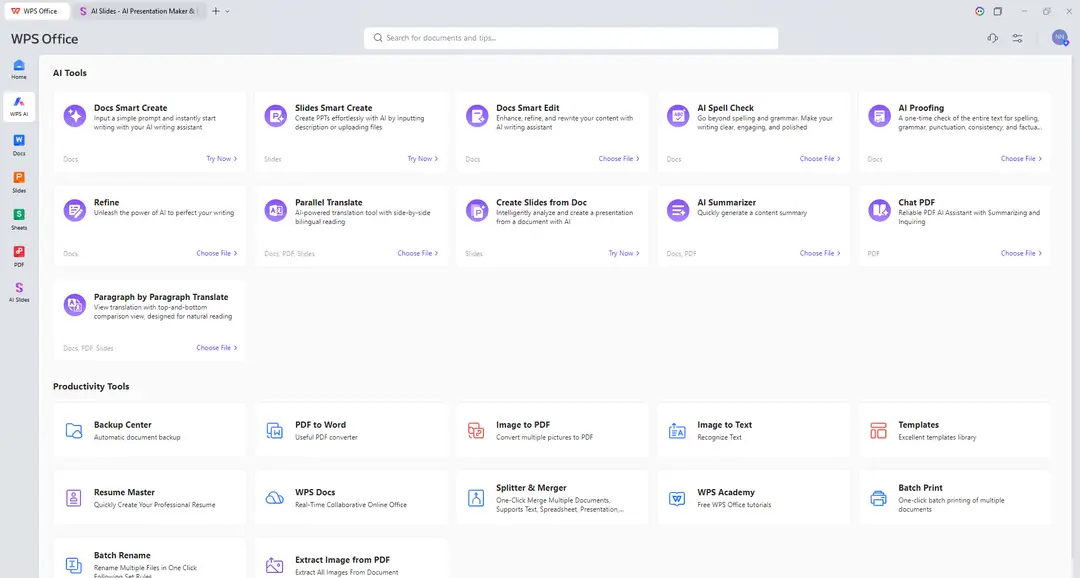
Task: Click Choose File on Parallel Translate
Action: coord(418,253)
